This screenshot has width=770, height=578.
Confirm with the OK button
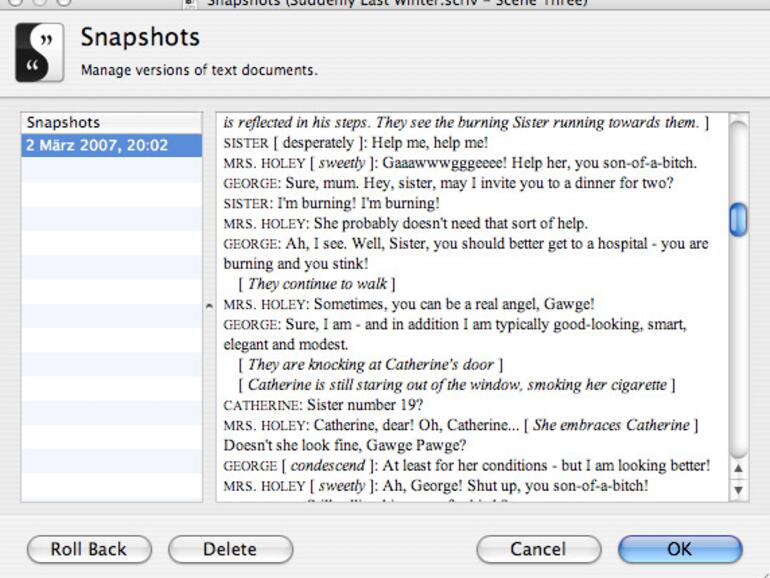tap(680, 549)
